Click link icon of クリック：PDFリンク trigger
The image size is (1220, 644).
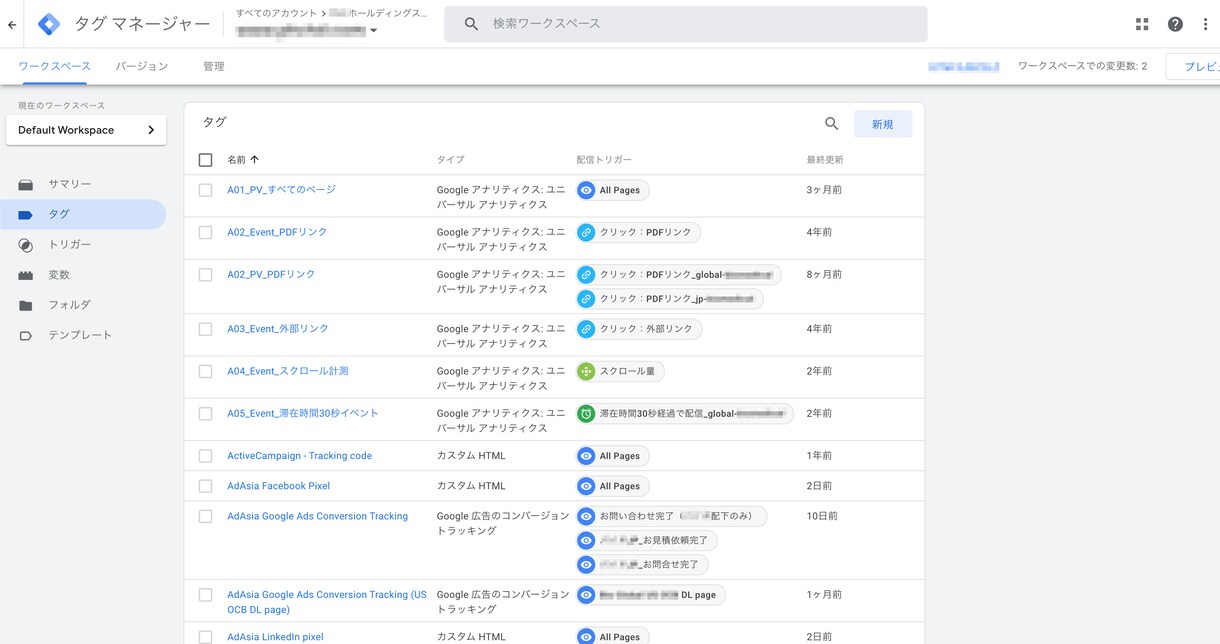(x=586, y=232)
